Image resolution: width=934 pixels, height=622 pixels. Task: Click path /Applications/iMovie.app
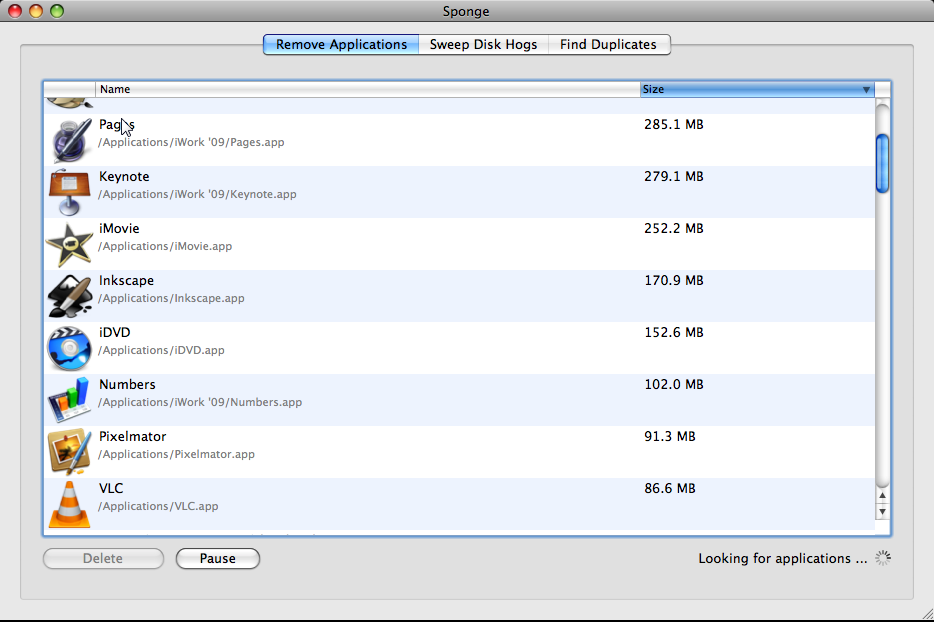tap(165, 246)
